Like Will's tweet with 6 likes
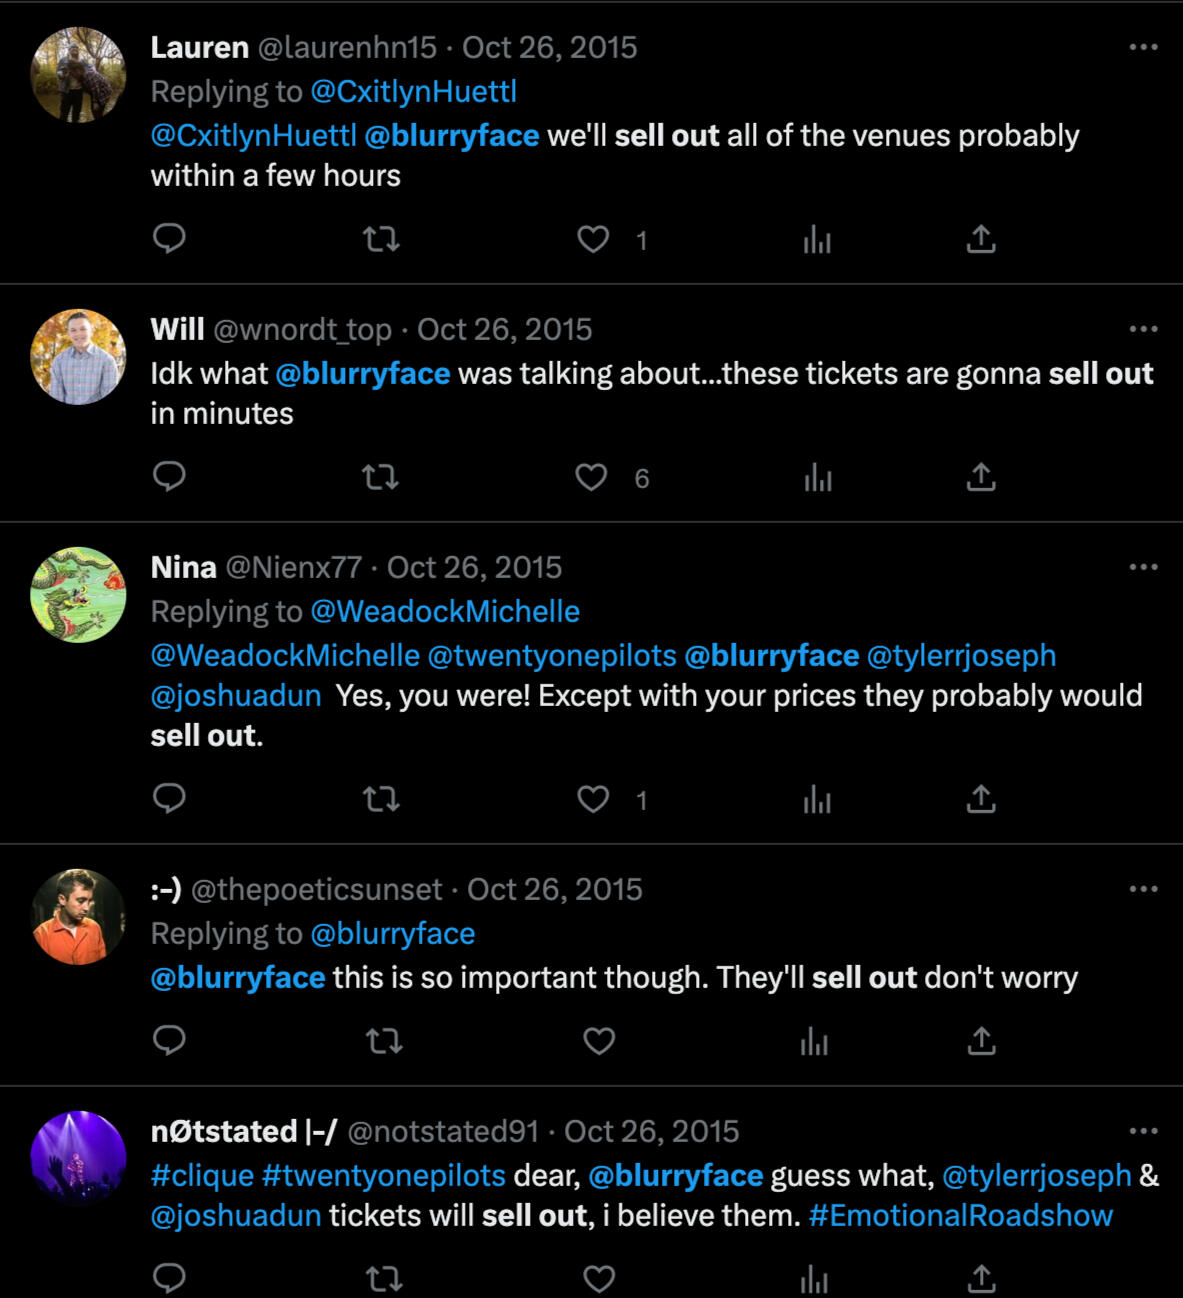The width and height of the screenshot is (1183, 1298). (591, 477)
